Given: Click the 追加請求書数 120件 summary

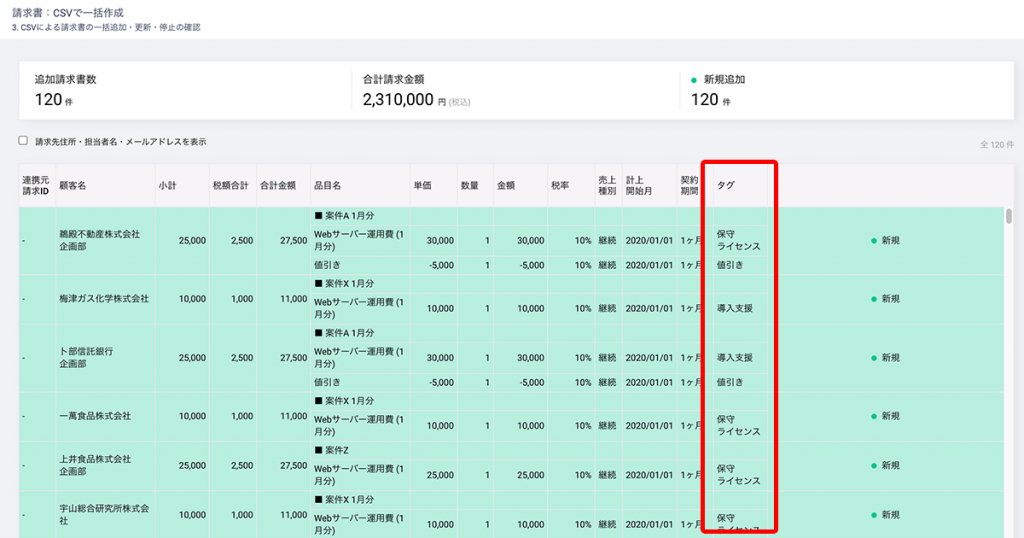Looking at the screenshot, I should click(65, 90).
